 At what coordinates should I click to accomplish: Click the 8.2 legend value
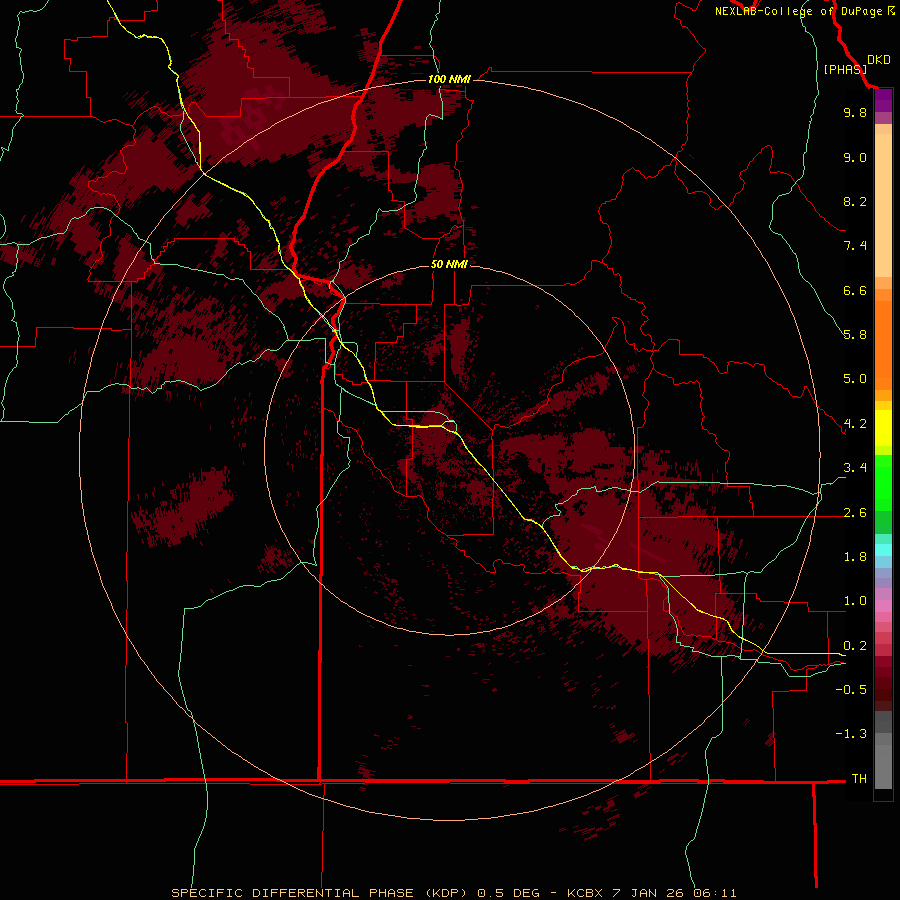855,201
